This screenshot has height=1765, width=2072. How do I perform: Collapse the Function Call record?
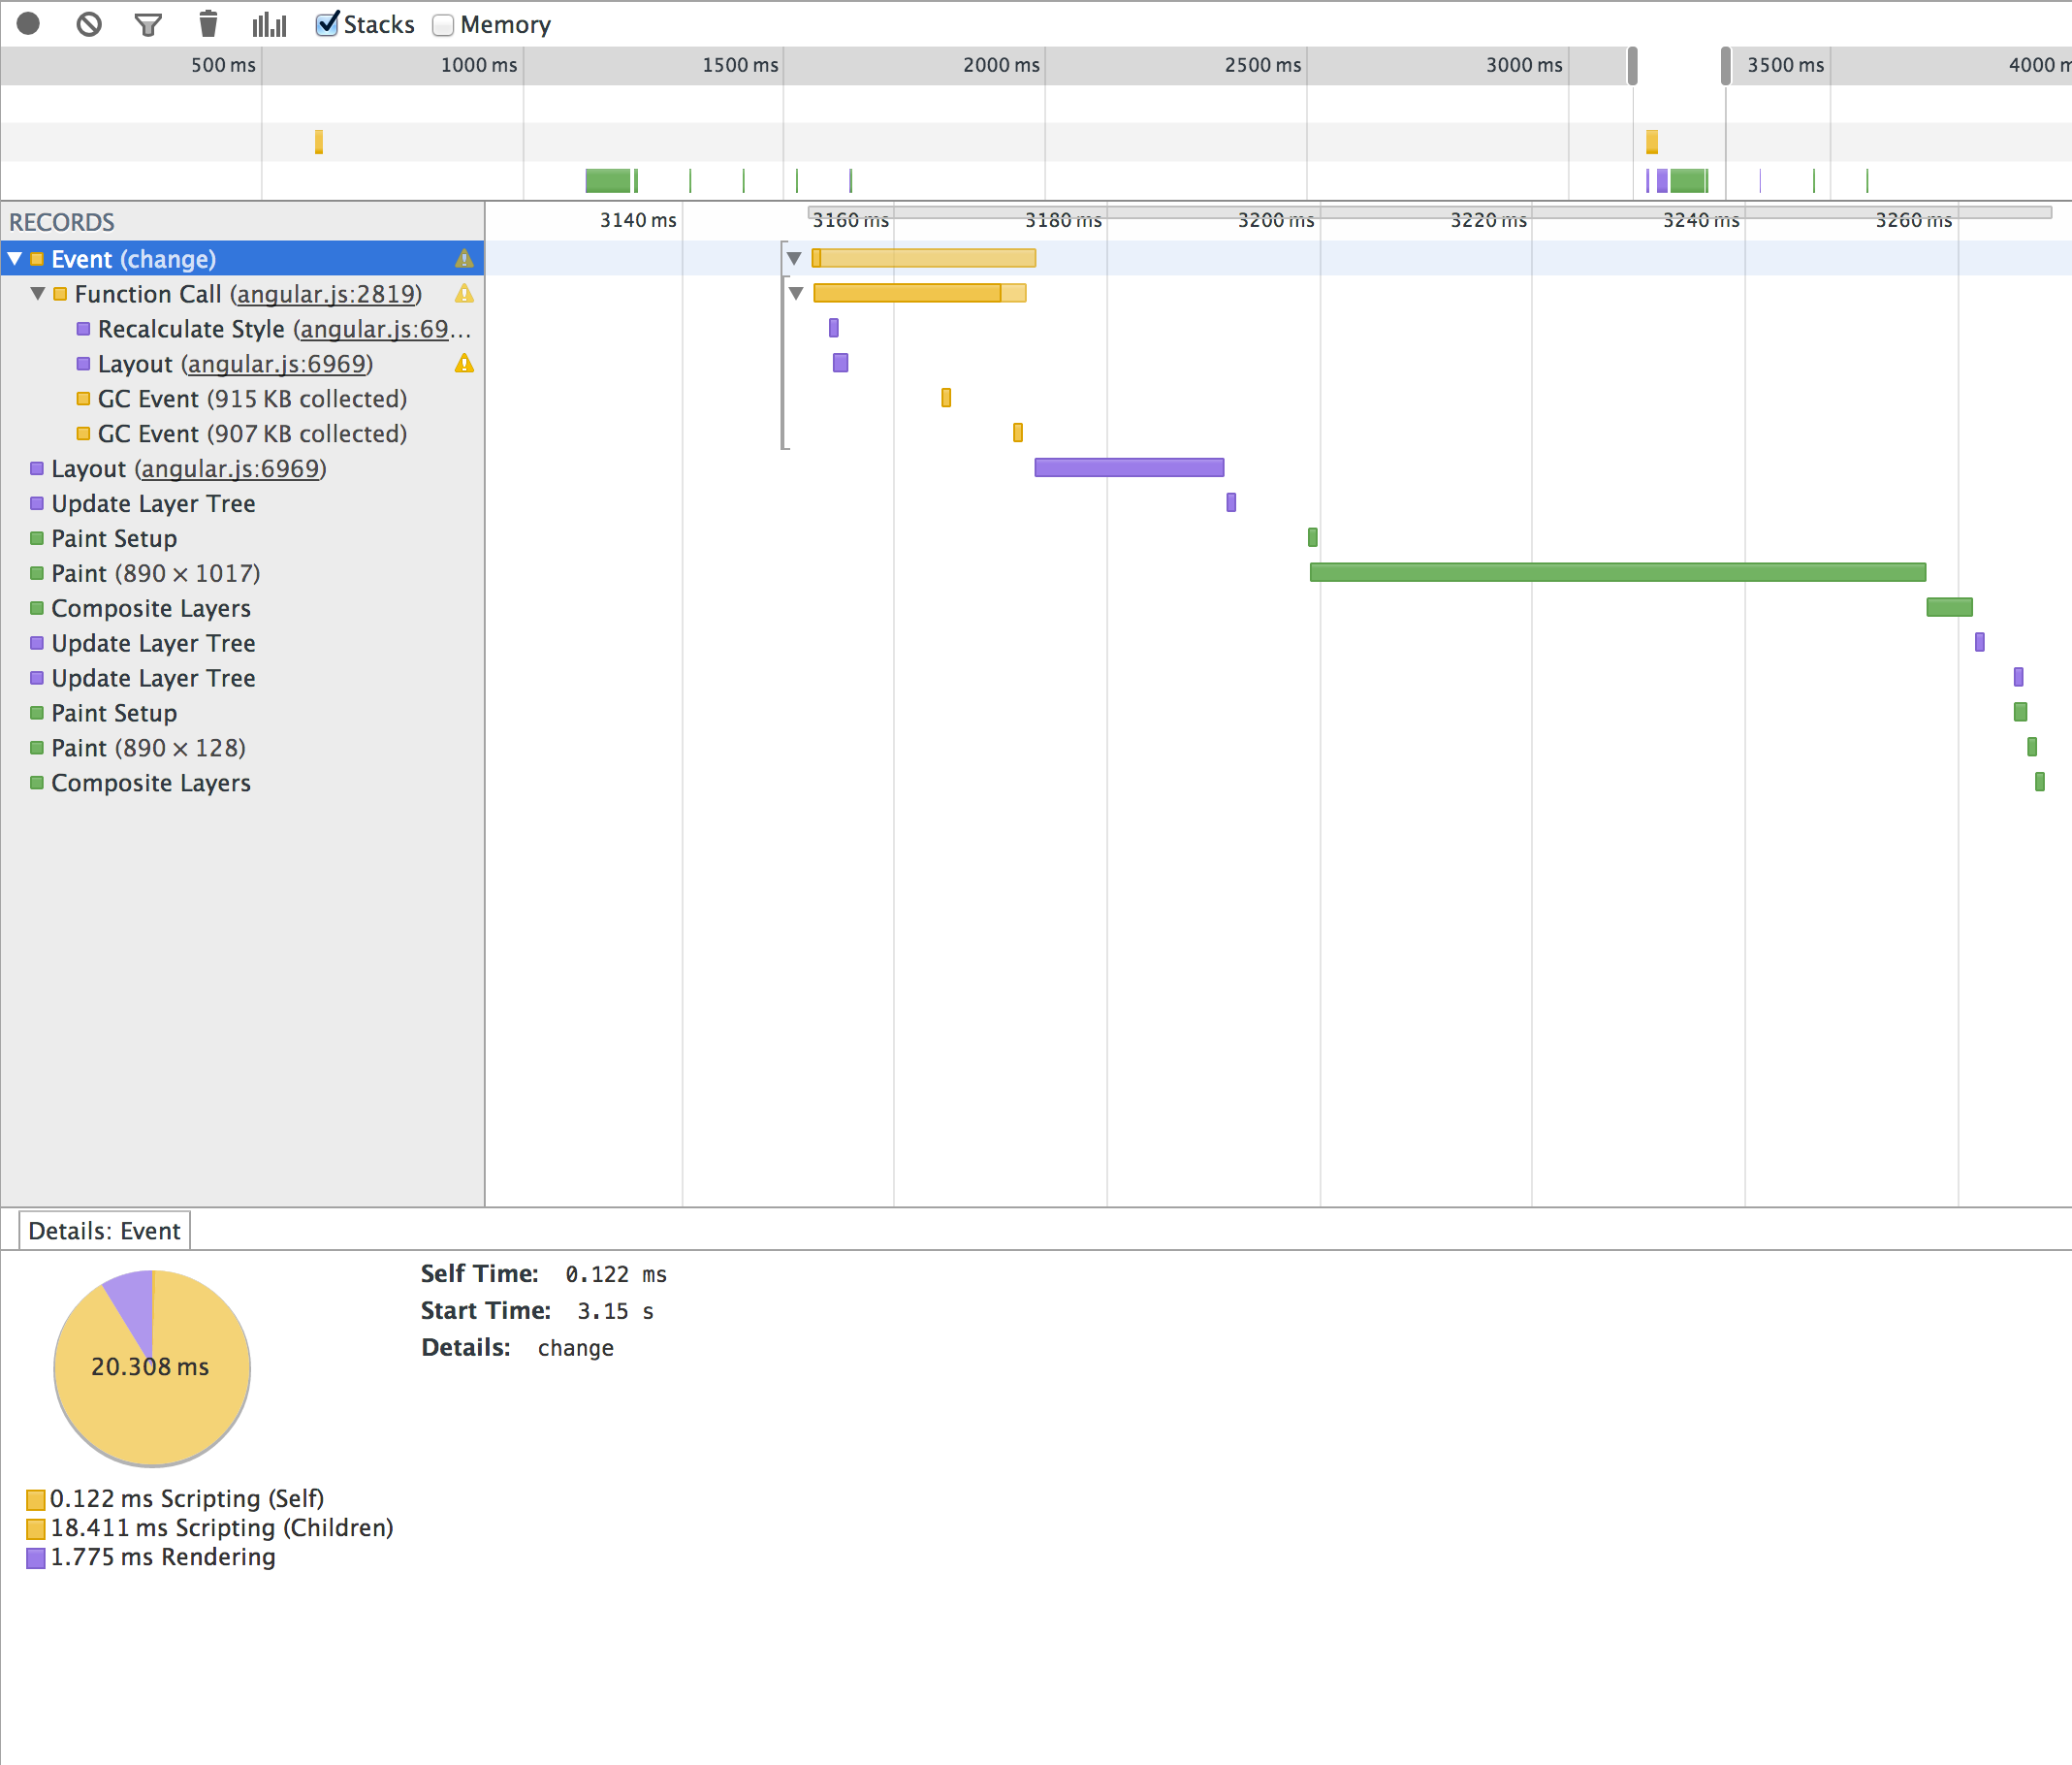38,294
